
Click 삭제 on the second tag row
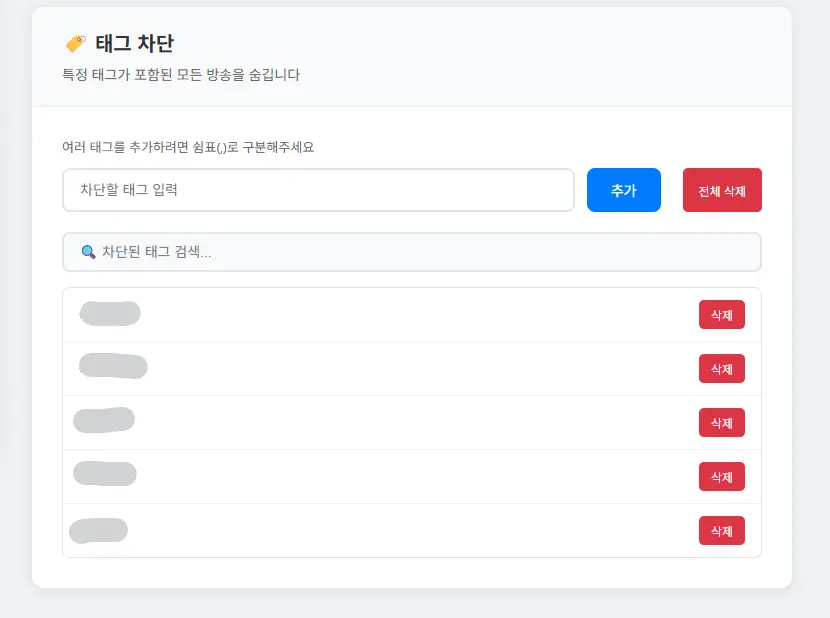pyautogui.click(x=721, y=369)
